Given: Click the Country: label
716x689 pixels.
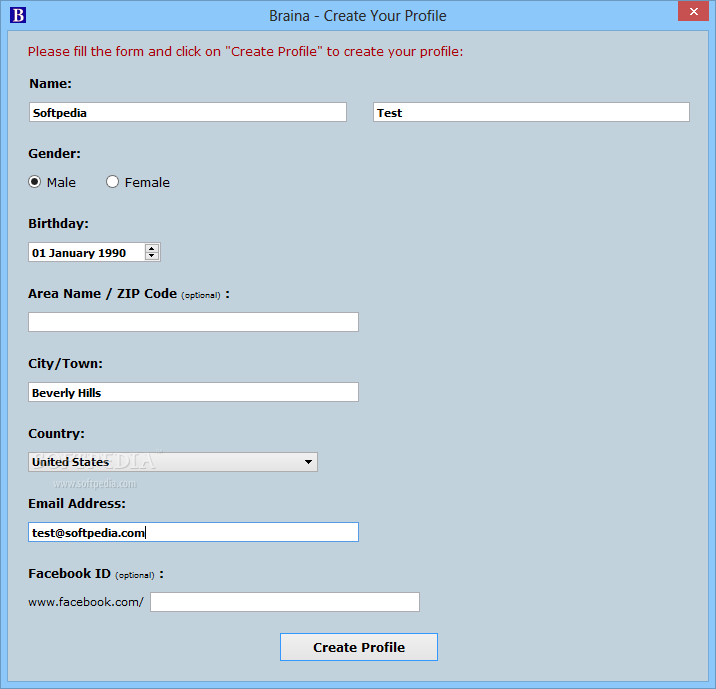Looking at the screenshot, I should [x=57, y=434].
